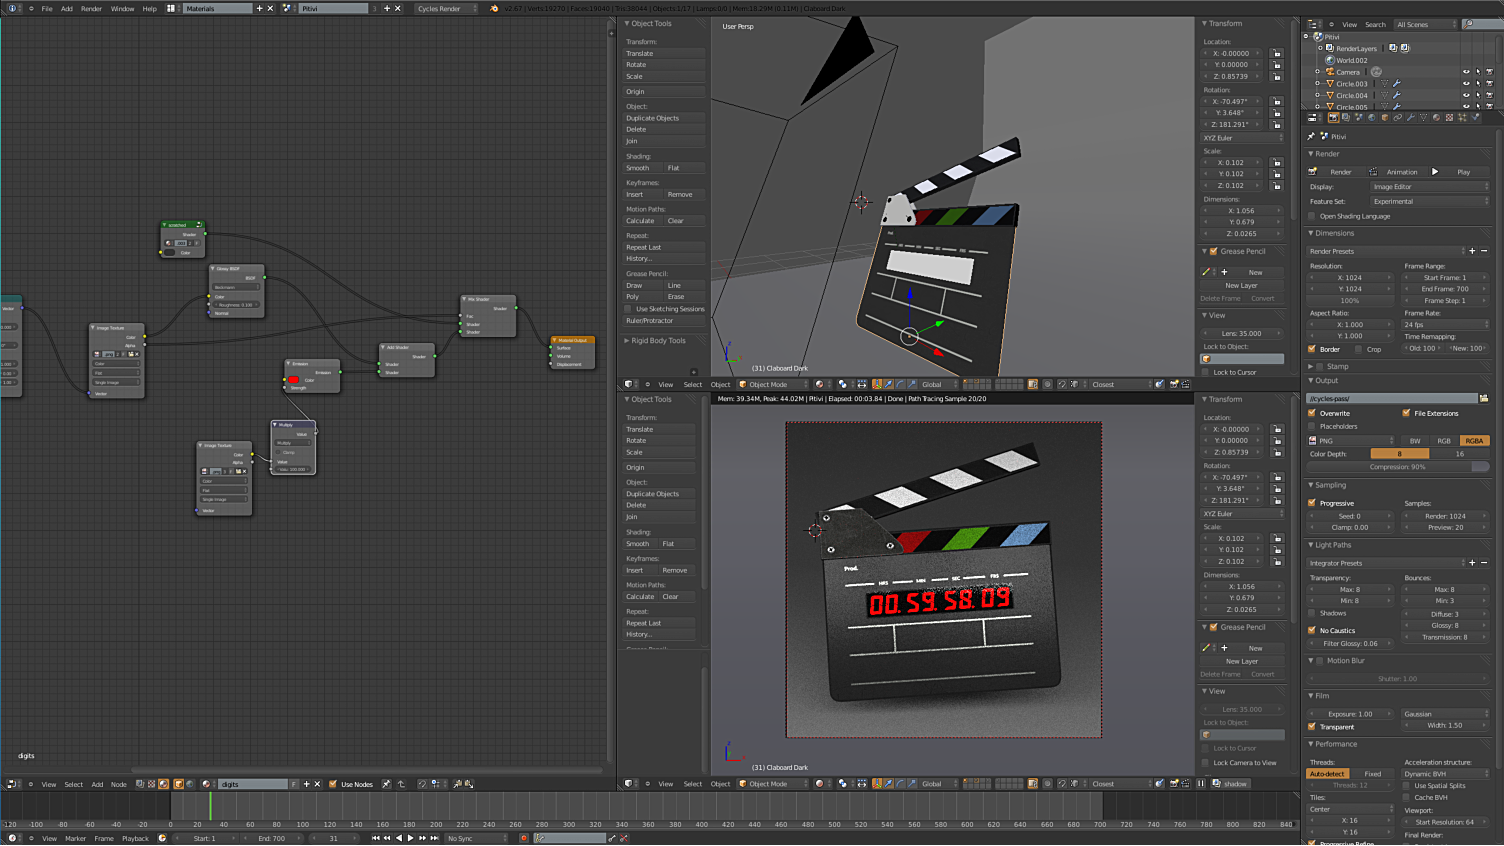
Task: Open the World properties tab icon
Action: point(1372,118)
